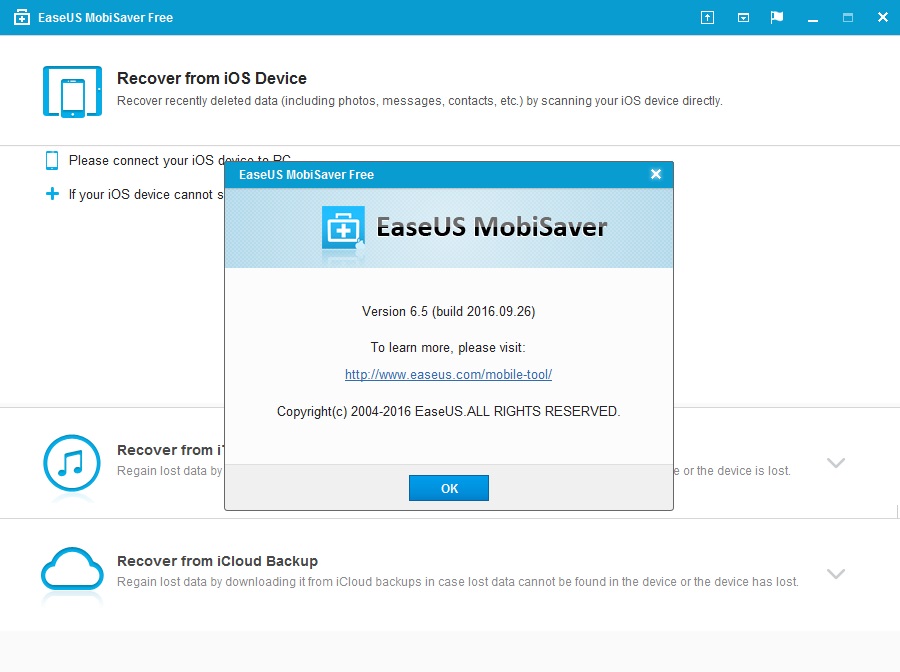Open the title bar dropdown menu icon
The width and height of the screenshot is (900, 672).
click(x=743, y=18)
